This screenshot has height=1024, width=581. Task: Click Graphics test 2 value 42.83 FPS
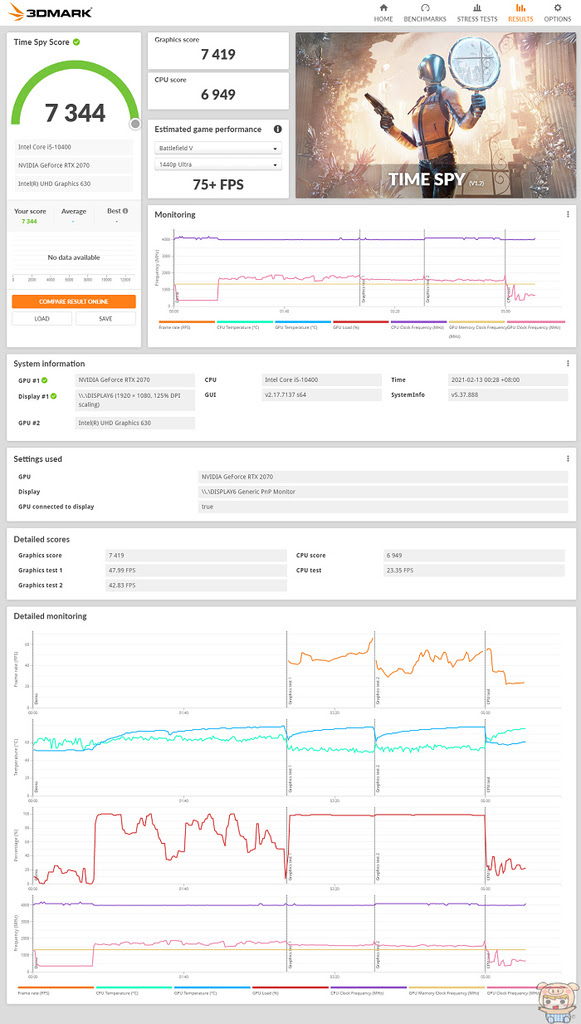196,585
